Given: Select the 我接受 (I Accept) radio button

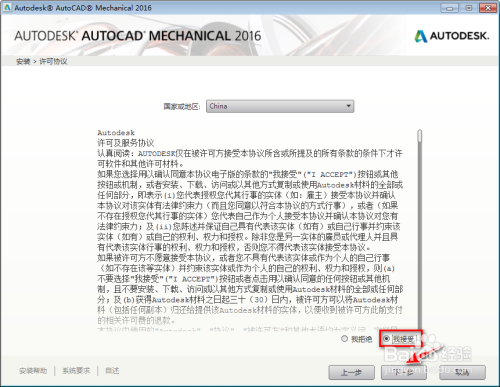Looking at the screenshot, I should 386,339.
